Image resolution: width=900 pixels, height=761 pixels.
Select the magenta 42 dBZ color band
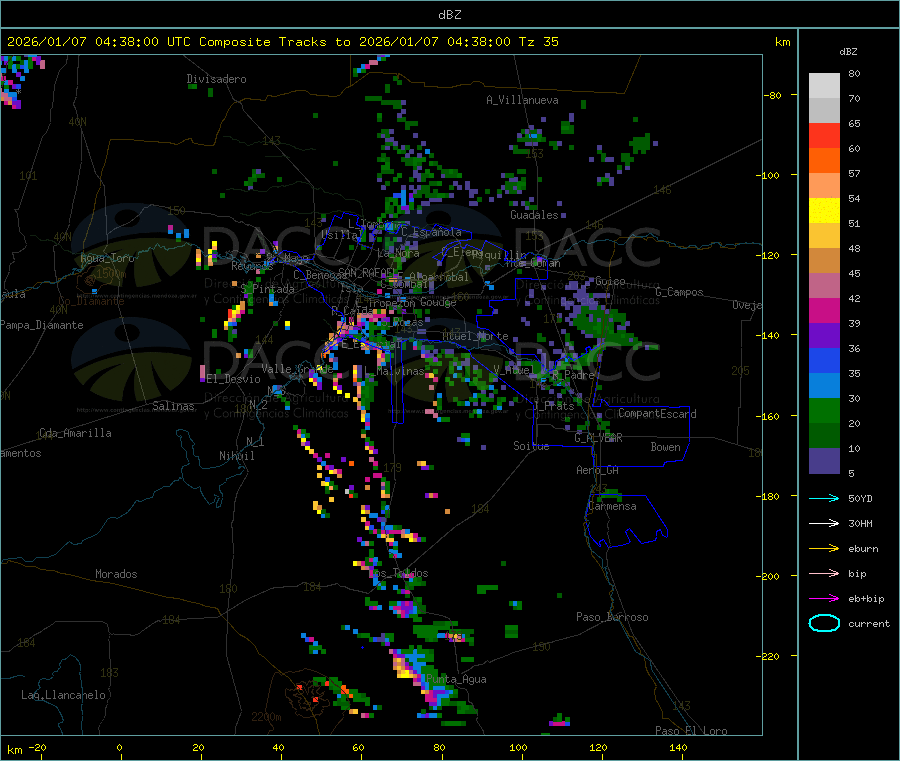point(824,310)
